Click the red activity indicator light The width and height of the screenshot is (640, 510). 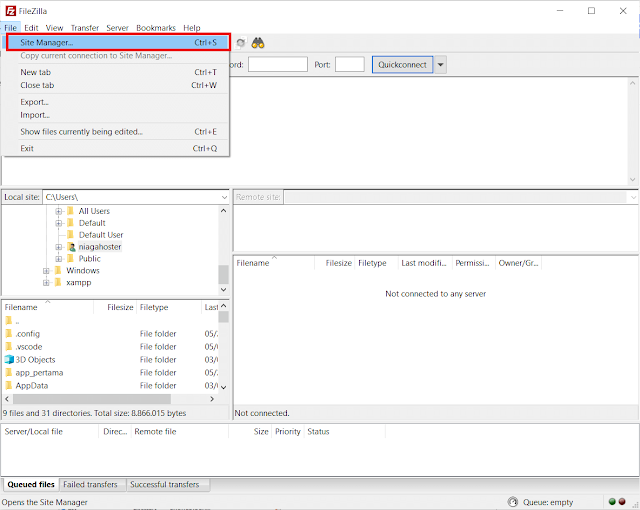click(x=622, y=502)
